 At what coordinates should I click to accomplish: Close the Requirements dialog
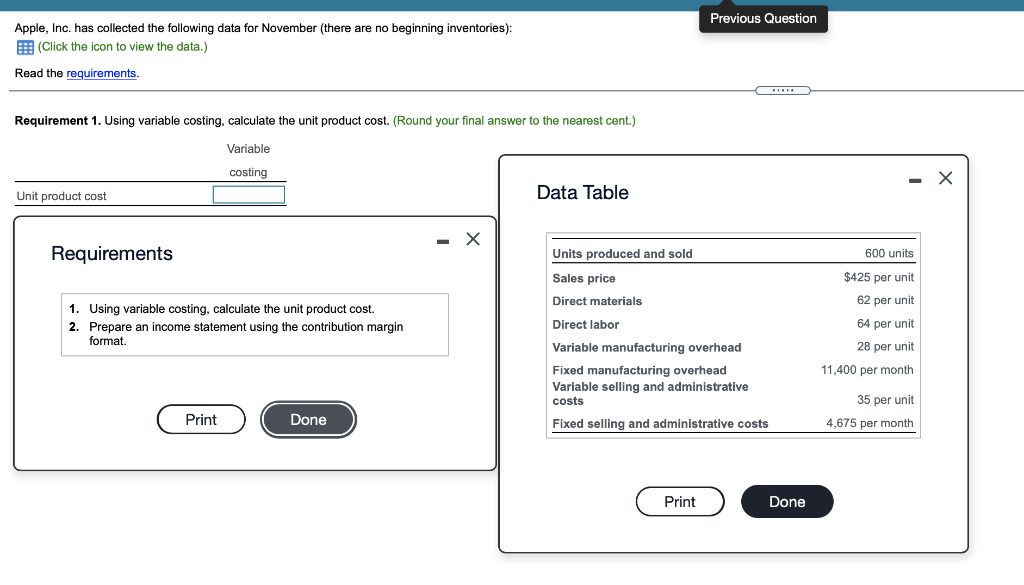[473, 239]
